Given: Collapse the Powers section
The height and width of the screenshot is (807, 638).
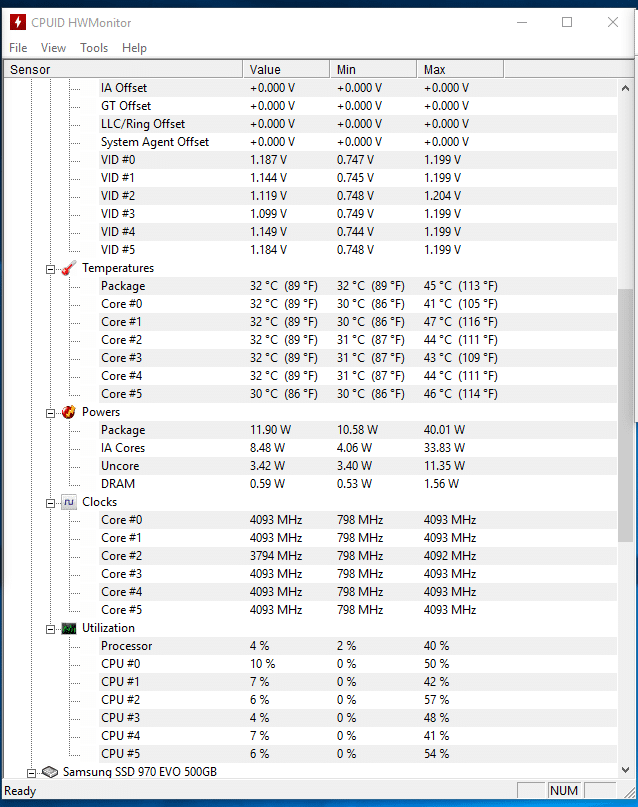Looking at the screenshot, I should click(x=50, y=412).
